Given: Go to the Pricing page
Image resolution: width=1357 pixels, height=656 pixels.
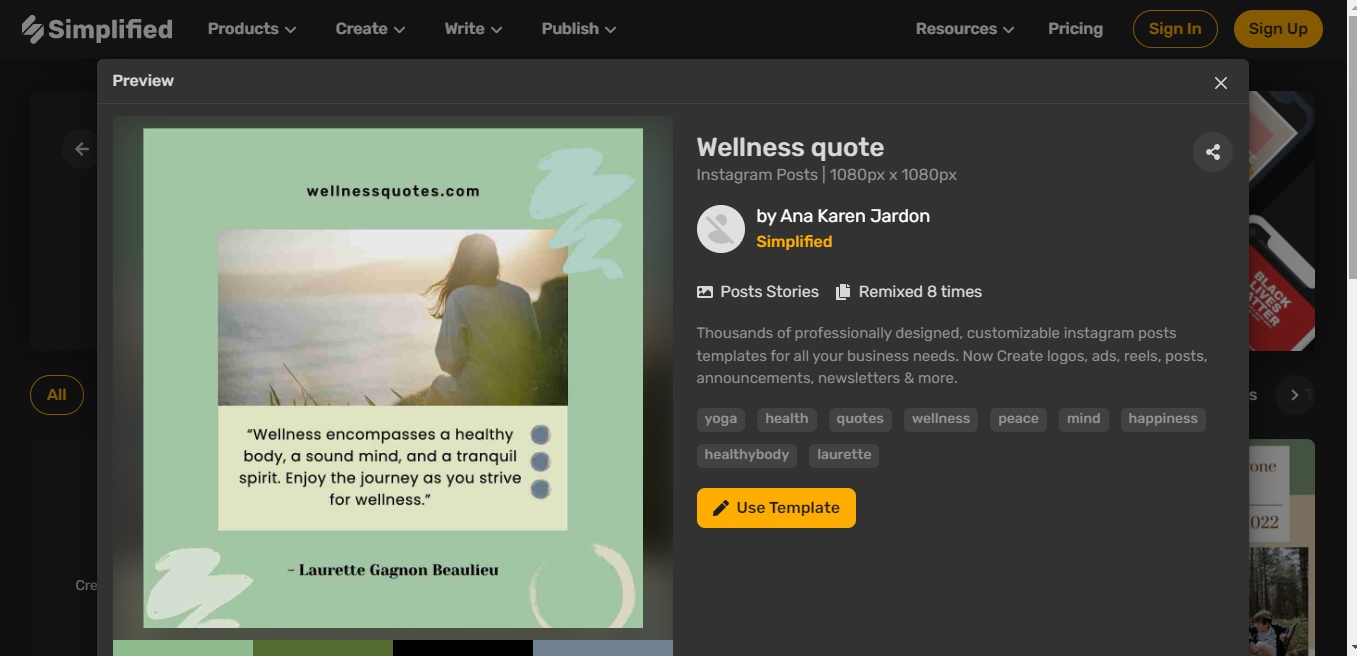Looking at the screenshot, I should (1075, 29).
